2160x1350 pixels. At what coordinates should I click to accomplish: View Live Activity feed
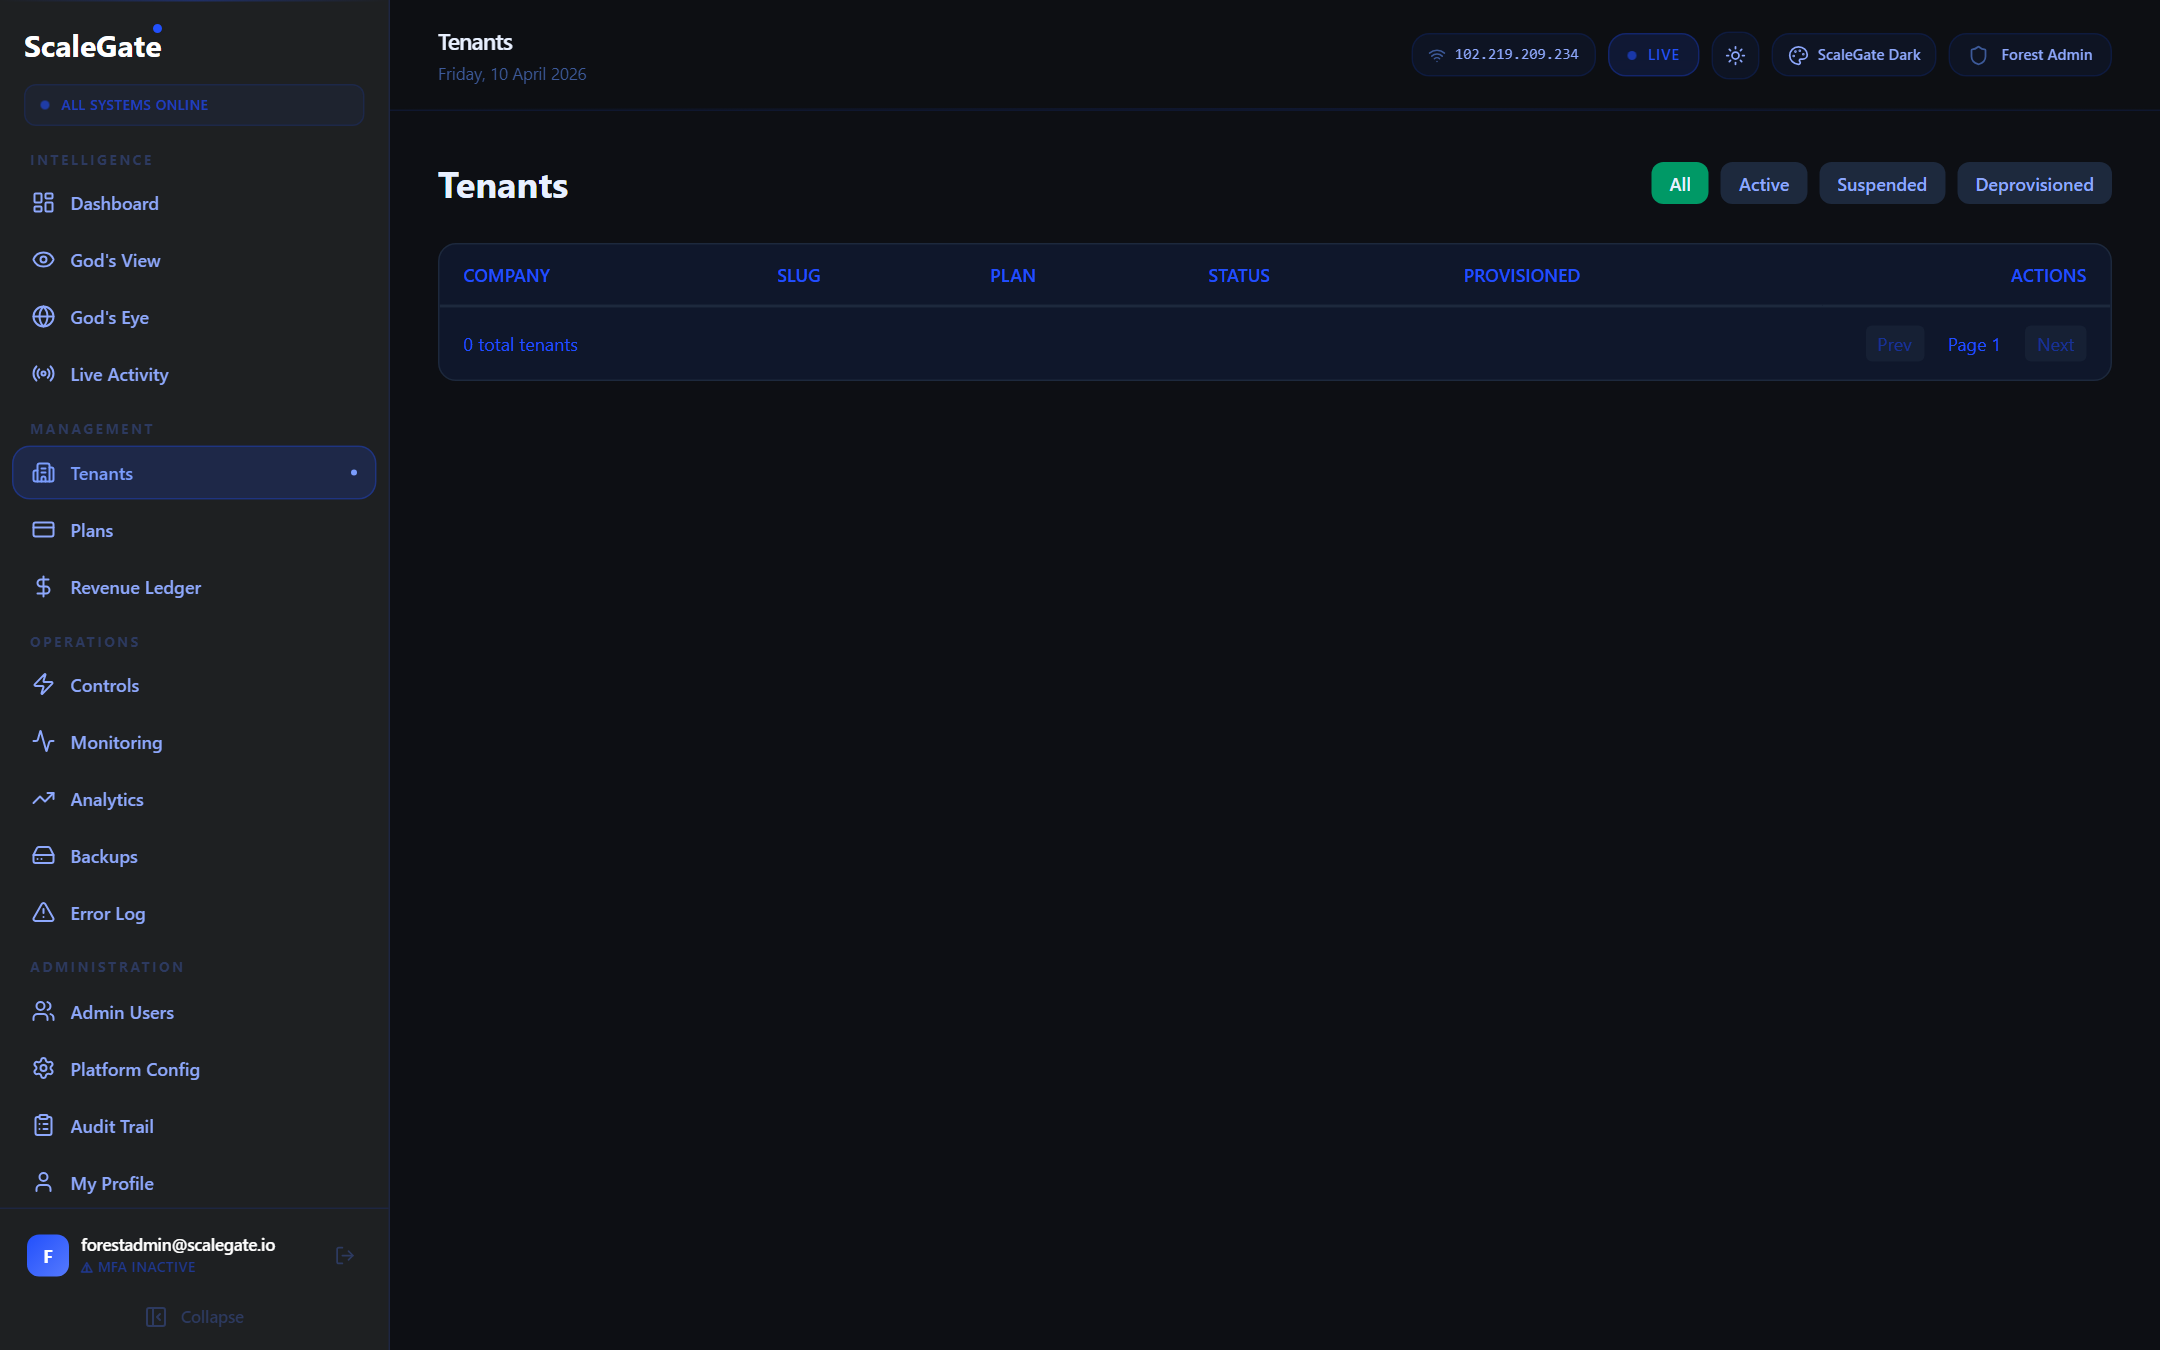point(117,374)
